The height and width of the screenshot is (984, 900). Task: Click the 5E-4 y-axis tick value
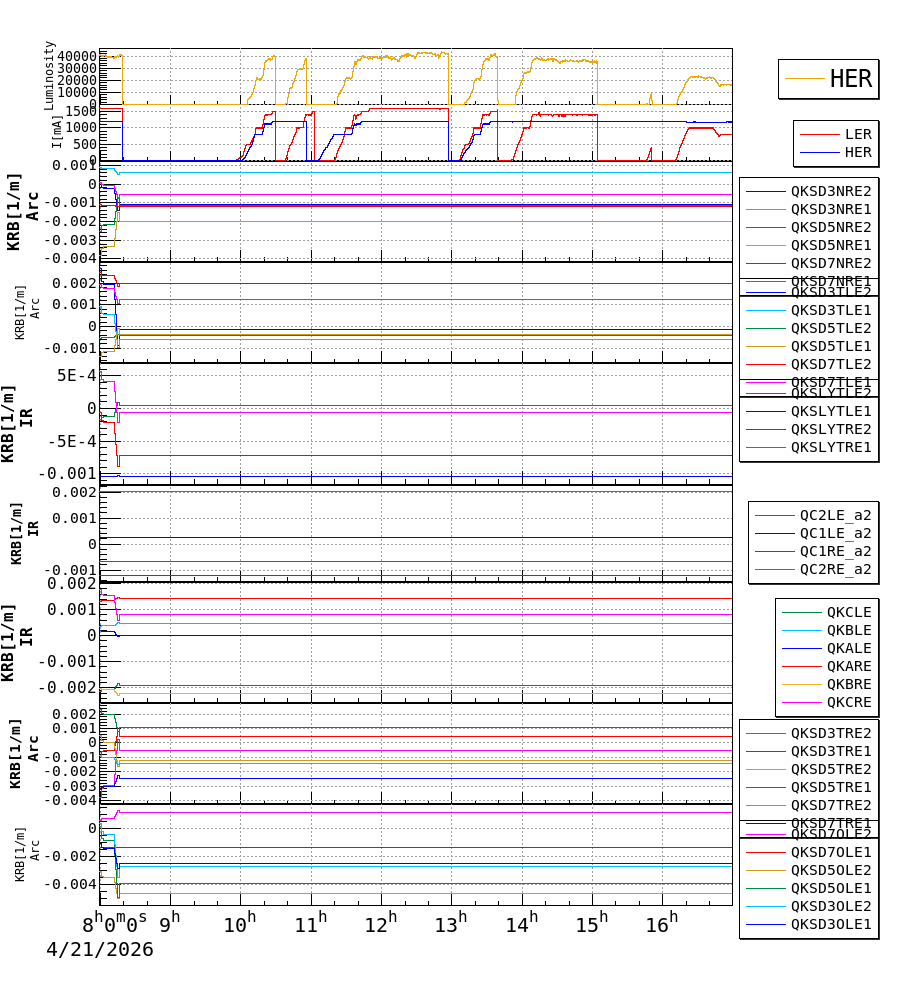click(x=77, y=376)
